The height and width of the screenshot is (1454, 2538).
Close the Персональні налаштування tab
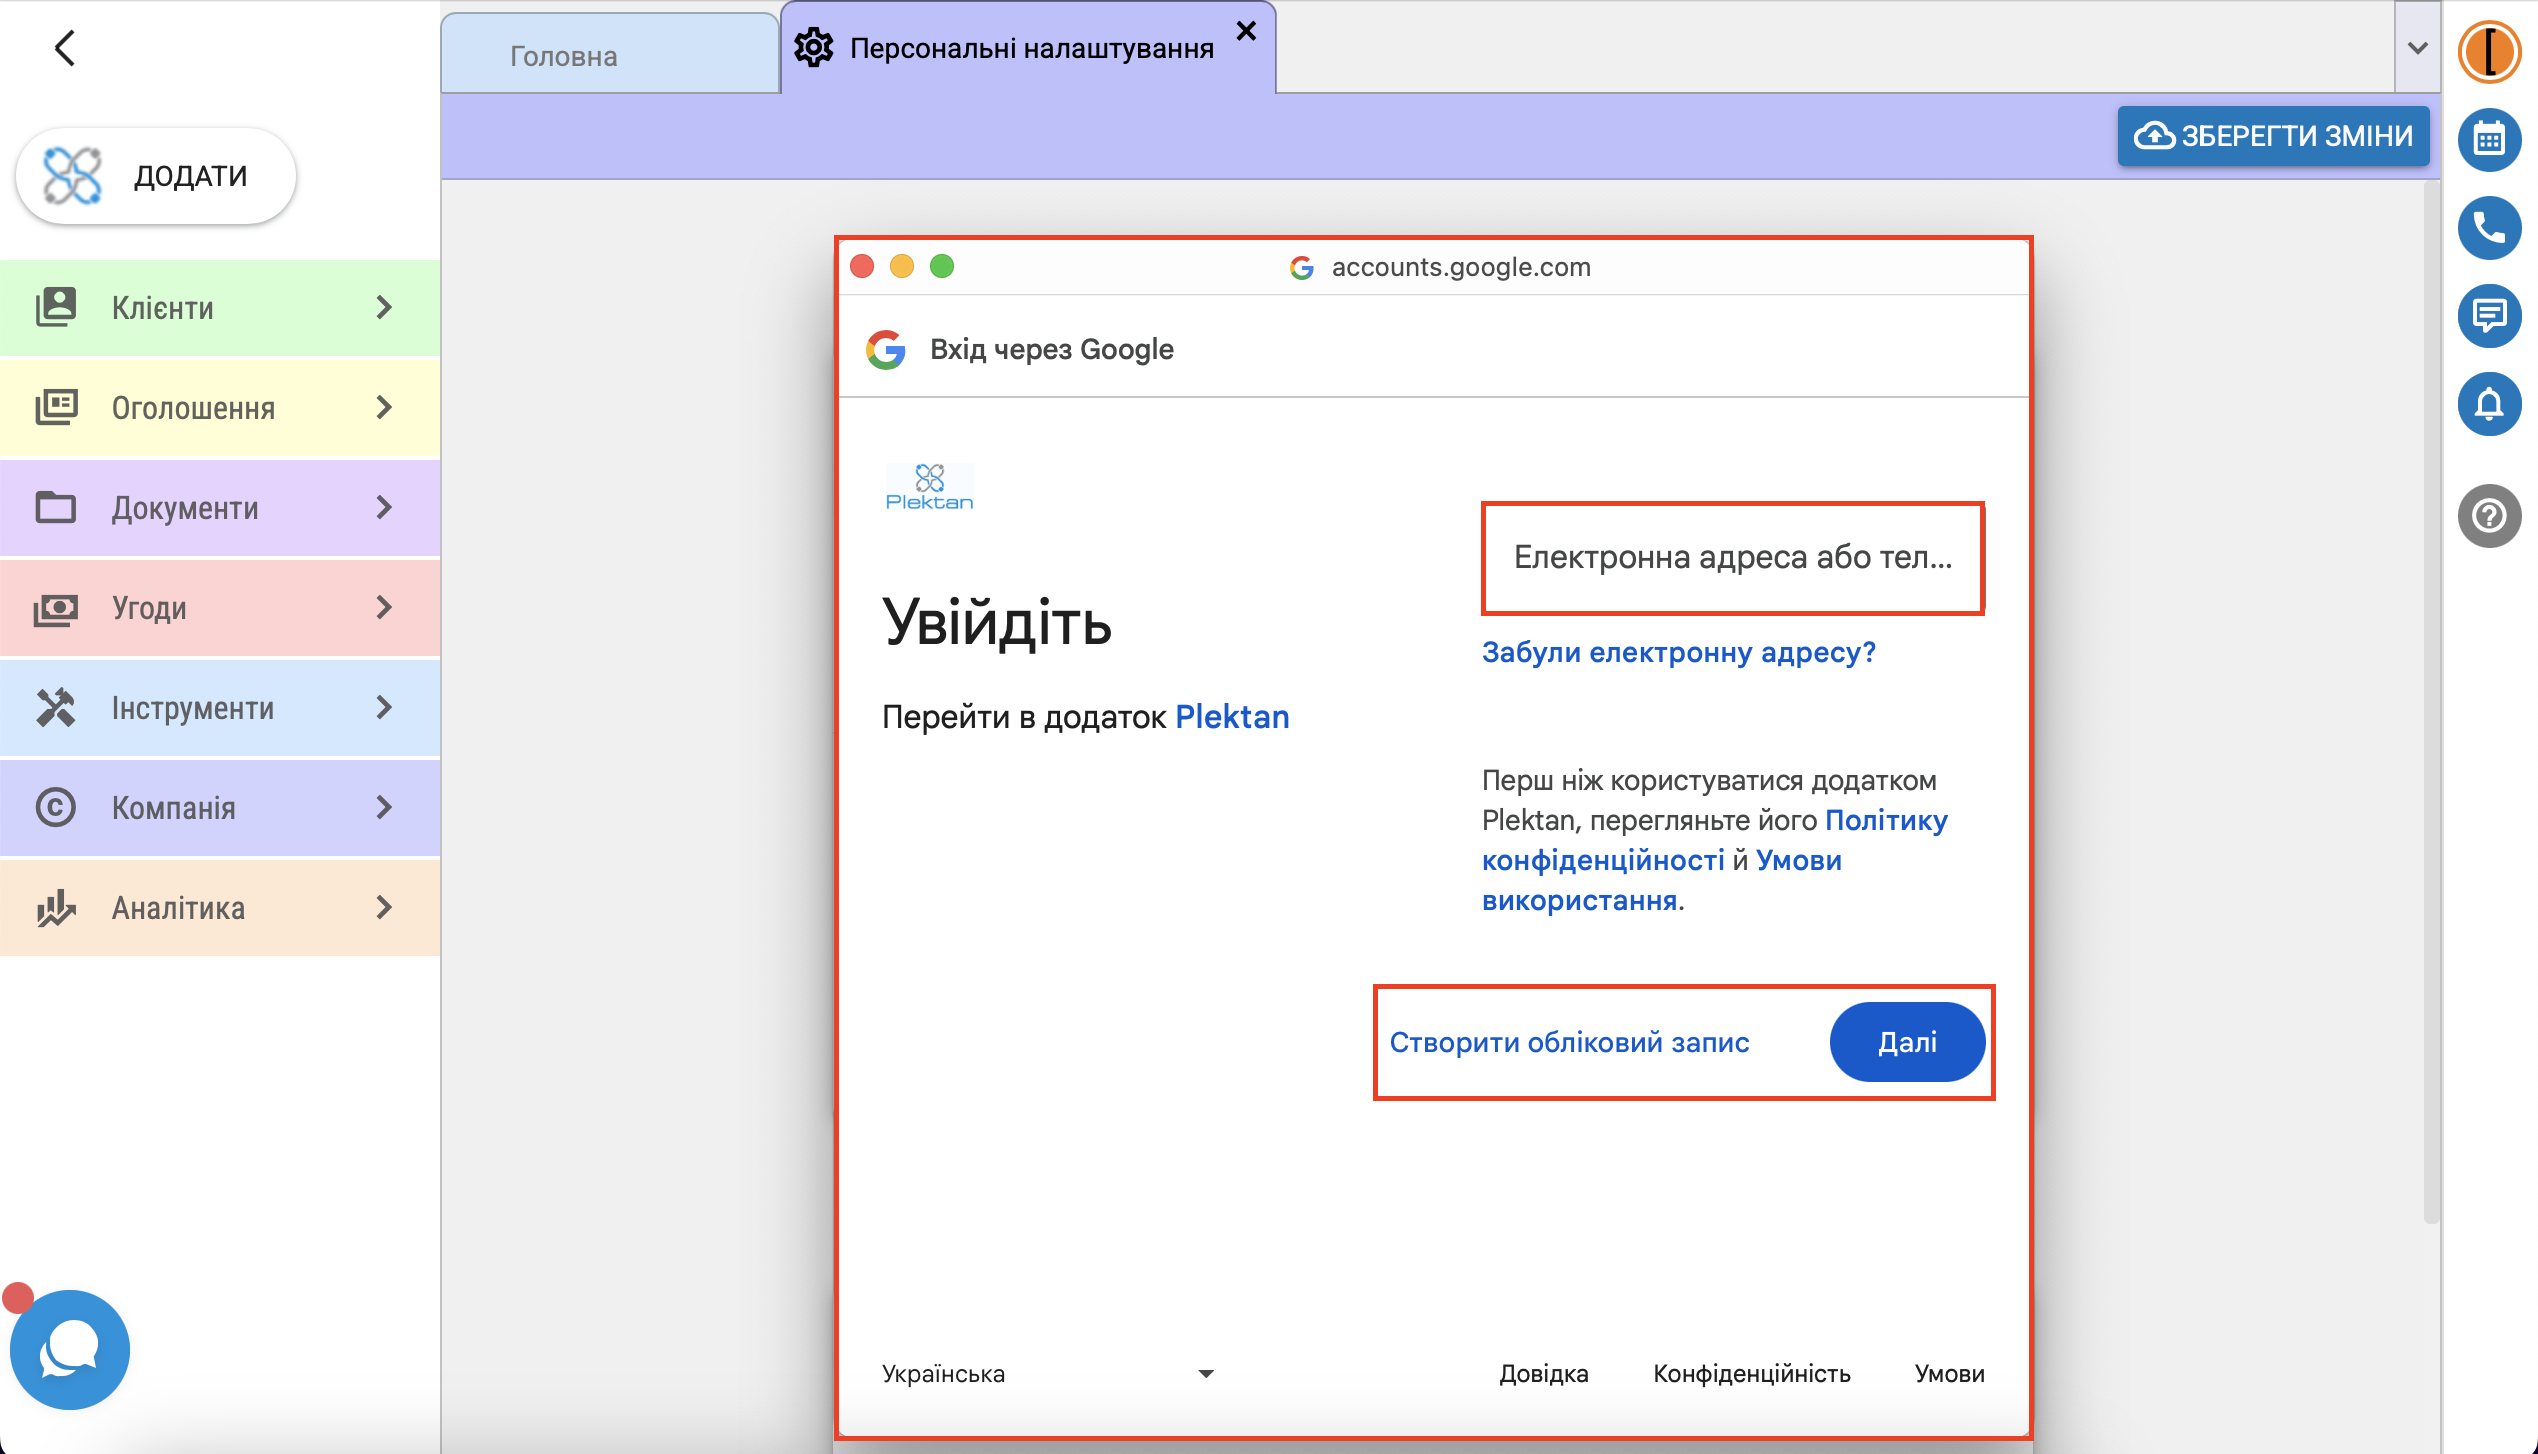click(x=1246, y=31)
